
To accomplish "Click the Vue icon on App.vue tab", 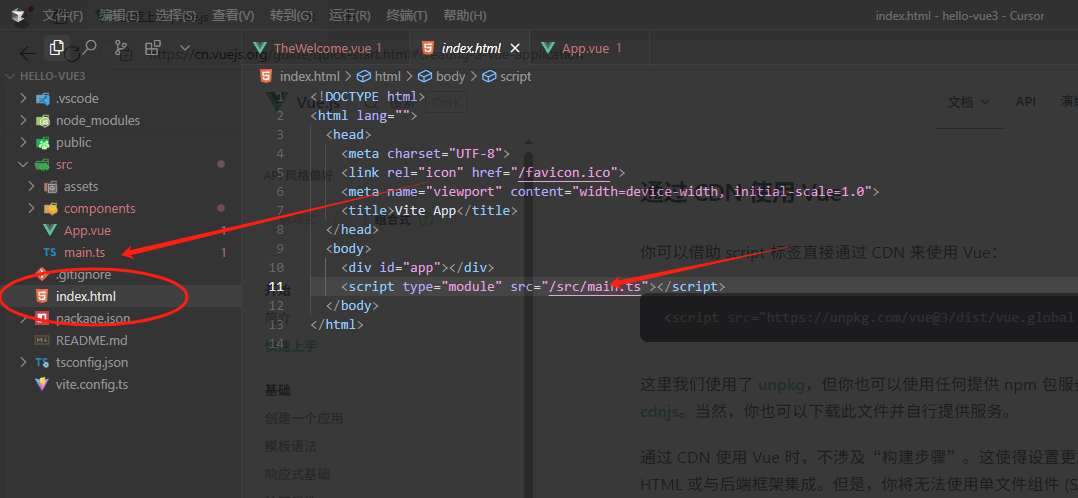I will click(548, 48).
